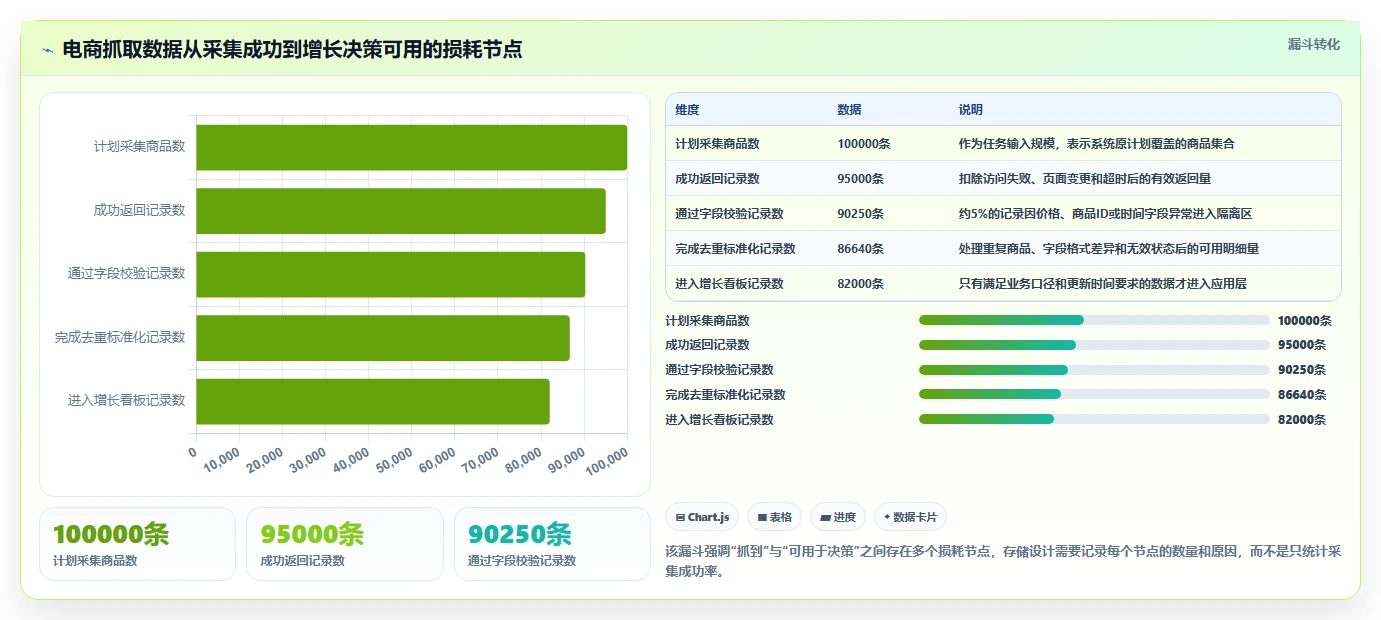
Task: Click the 成功返回记录数 progress bar
Action: (x=1094, y=345)
